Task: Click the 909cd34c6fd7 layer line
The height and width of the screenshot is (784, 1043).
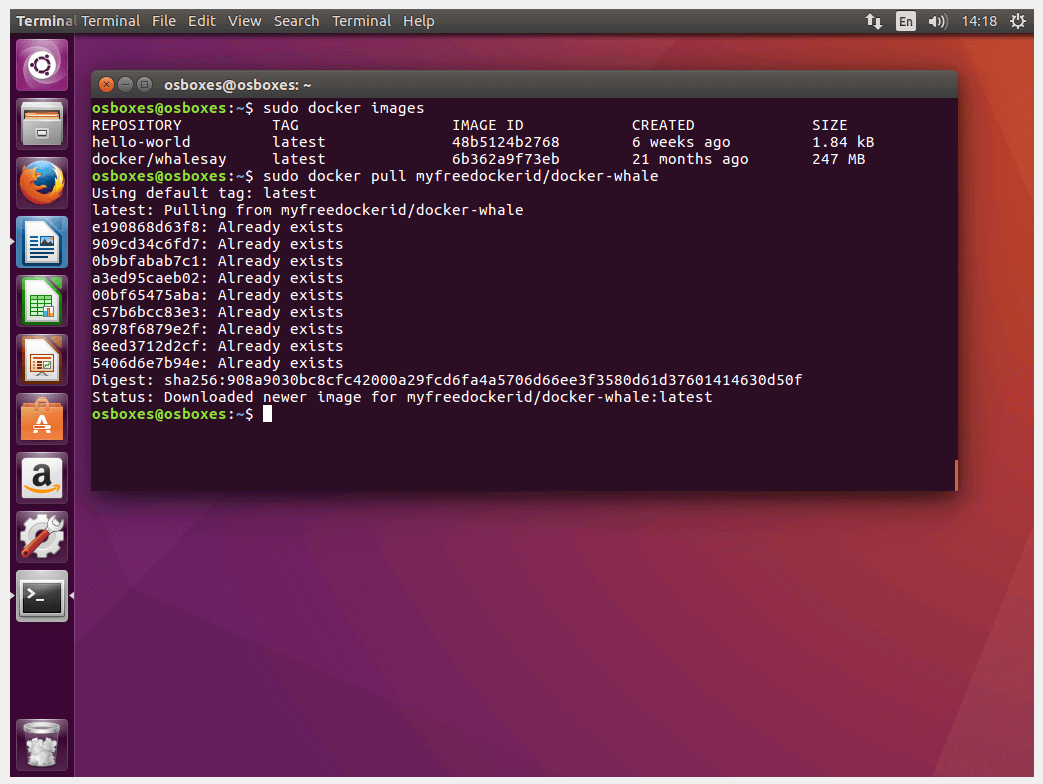Action: coord(218,245)
